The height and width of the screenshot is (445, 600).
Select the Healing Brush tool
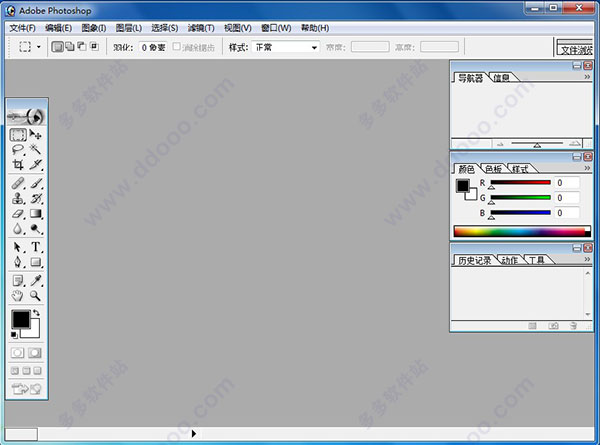[18, 183]
